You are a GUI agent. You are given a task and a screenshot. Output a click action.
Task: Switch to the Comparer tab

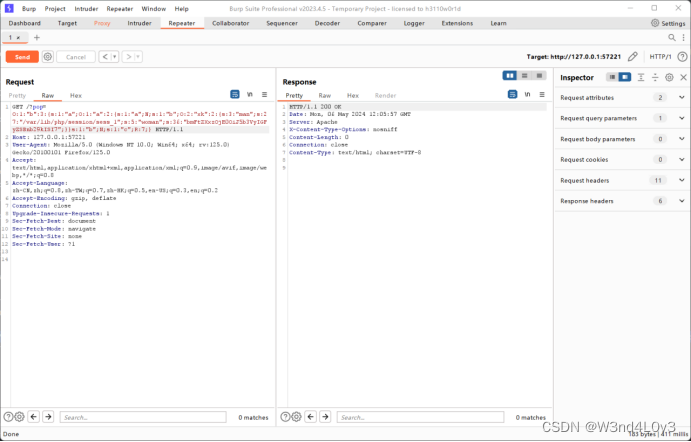tap(372, 23)
